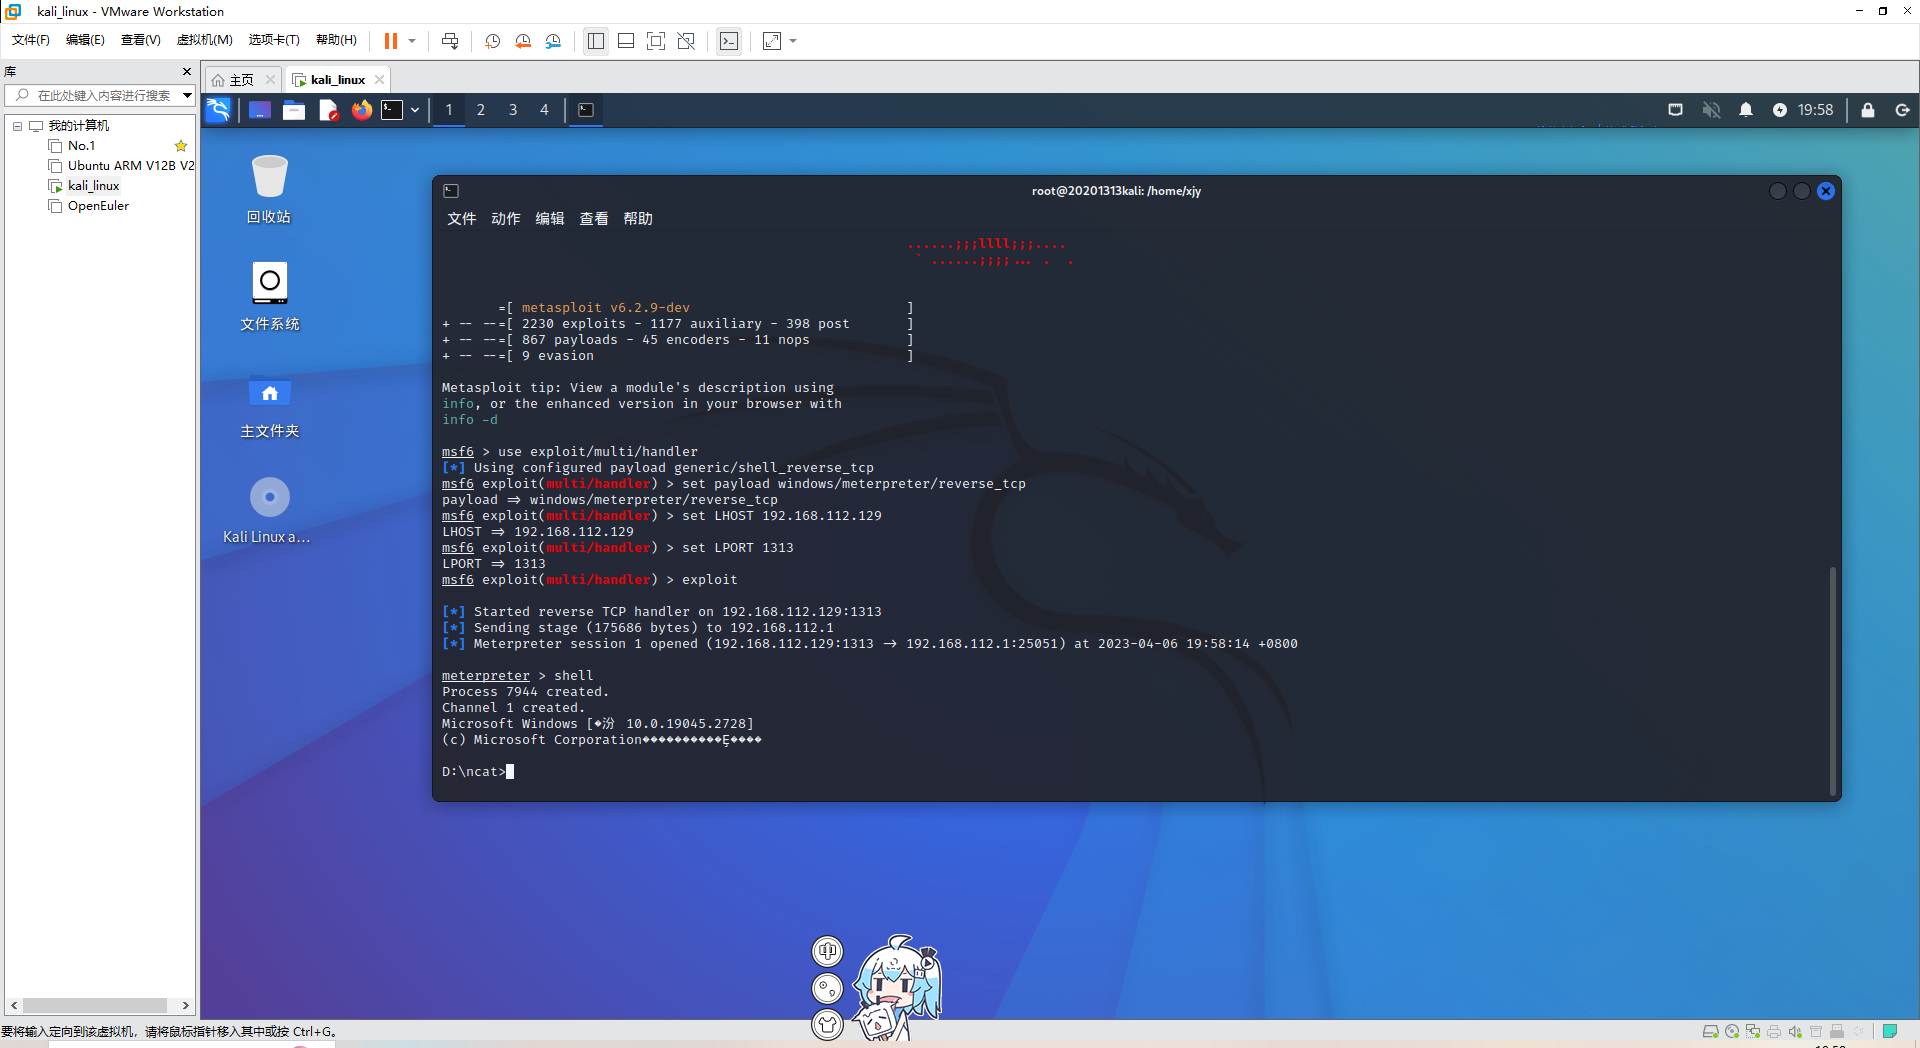Viewport: 1920px width, 1048px height.
Task: Select kali_linux in the library tree
Action: click(93, 186)
